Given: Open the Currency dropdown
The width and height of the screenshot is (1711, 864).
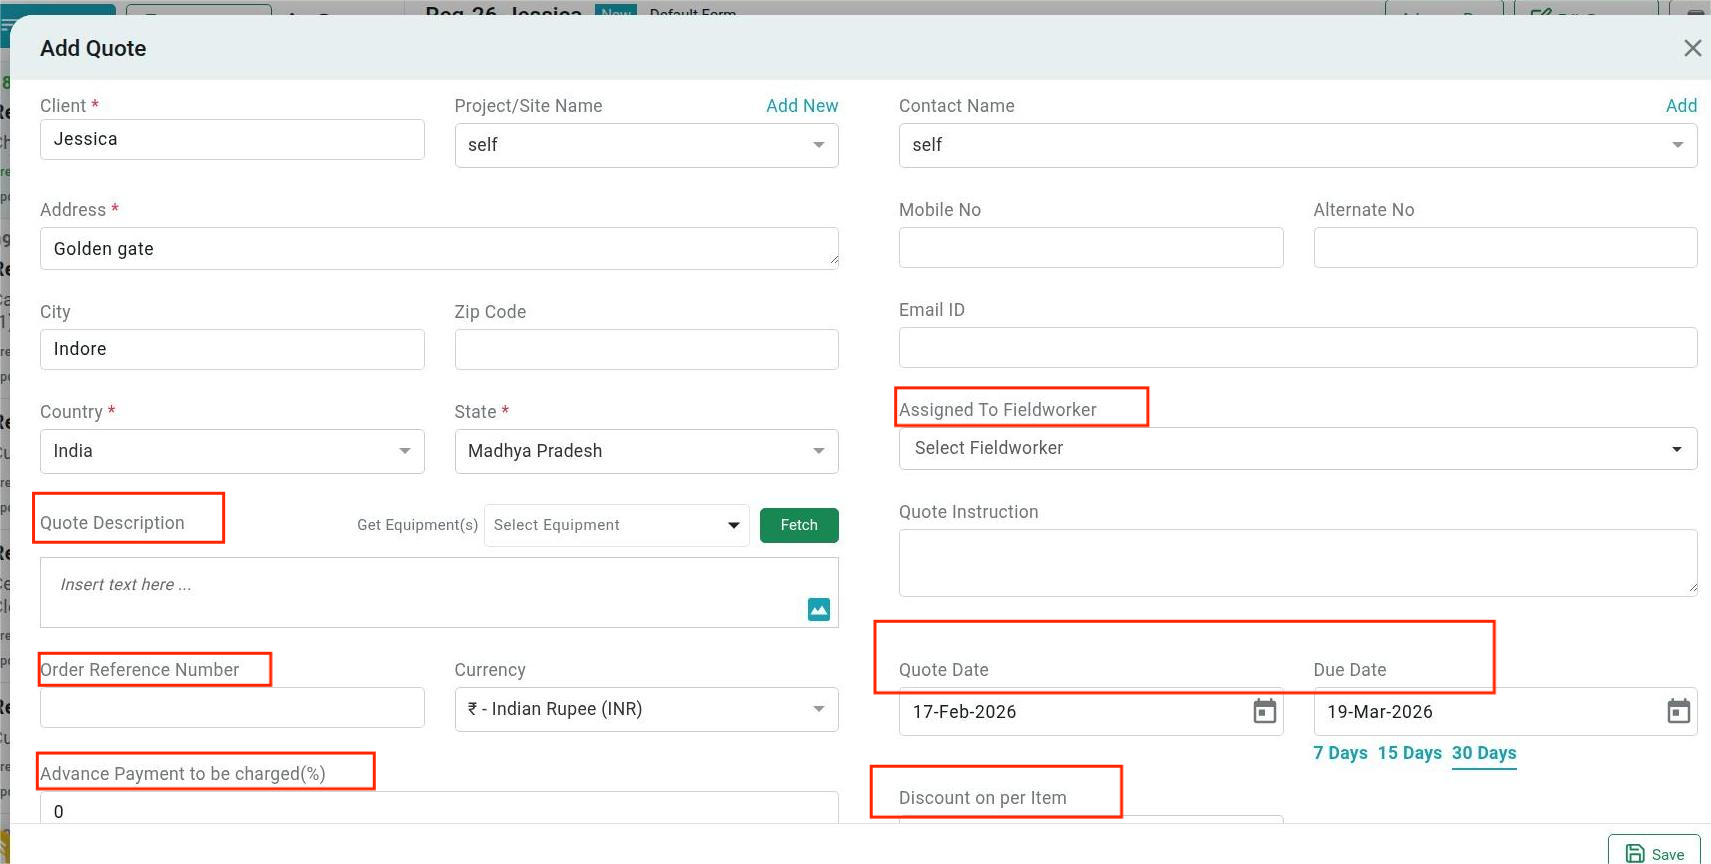Looking at the screenshot, I should coord(646,709).
